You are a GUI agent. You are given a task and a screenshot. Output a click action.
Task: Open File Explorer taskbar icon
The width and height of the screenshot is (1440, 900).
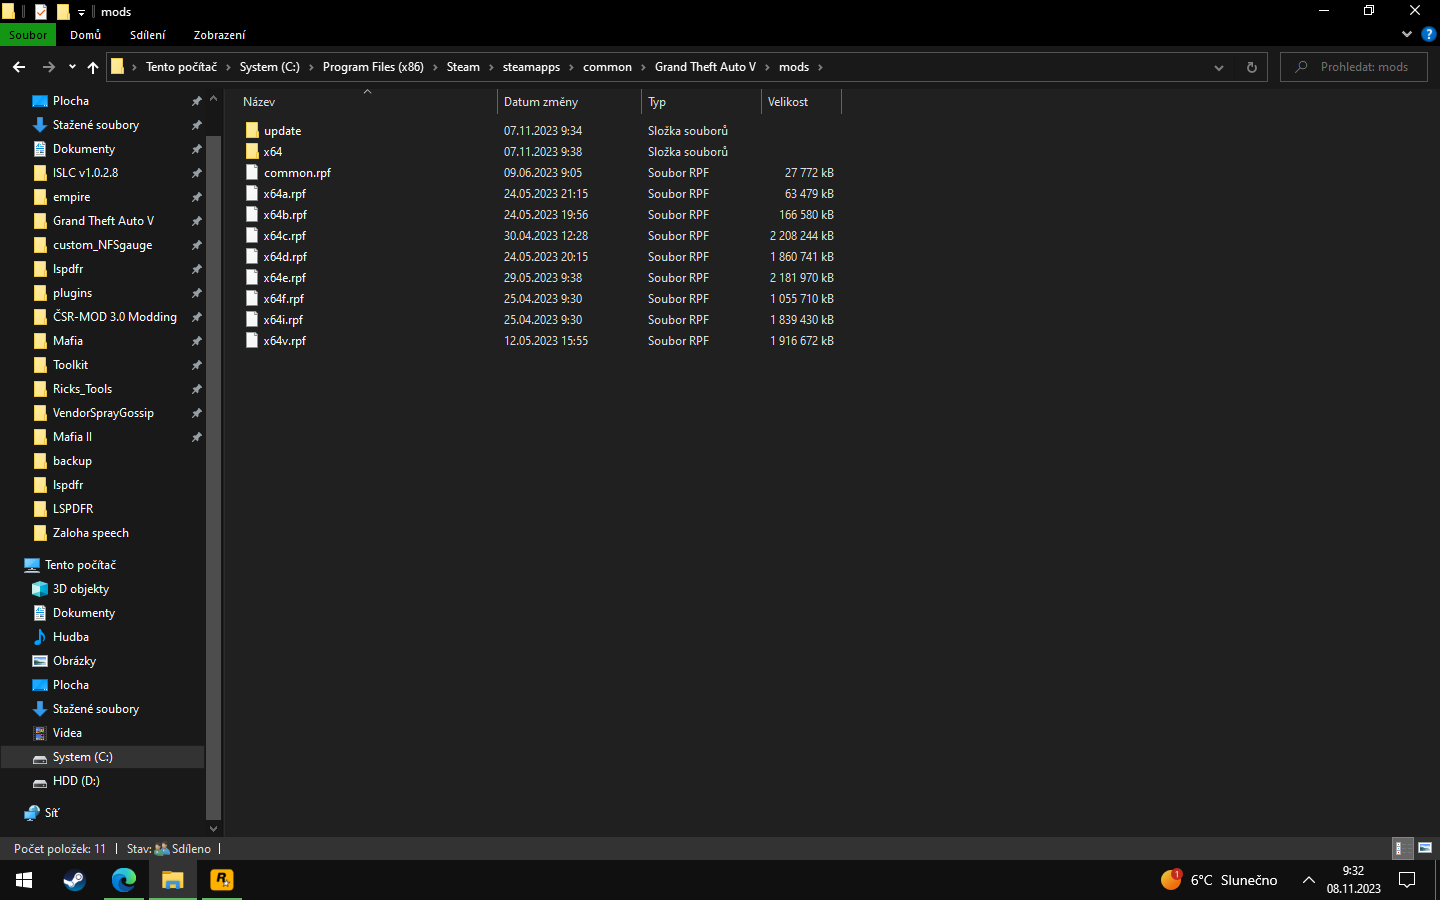173,880
